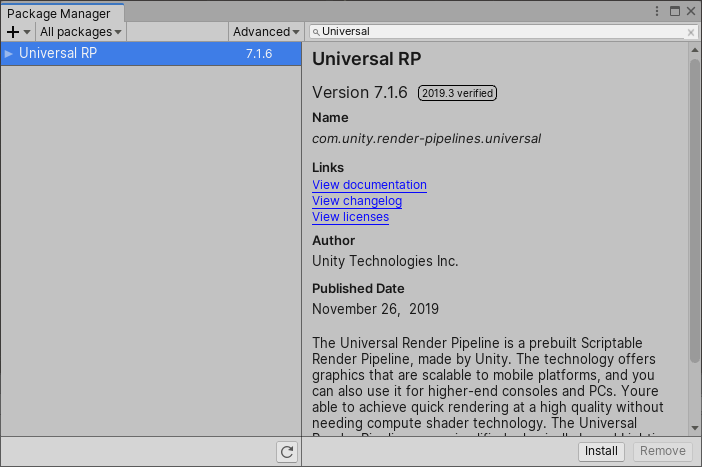702x467 pixels.
Task: Click the details panel vertical scrollbar thumb
Action: pos(694,210)
